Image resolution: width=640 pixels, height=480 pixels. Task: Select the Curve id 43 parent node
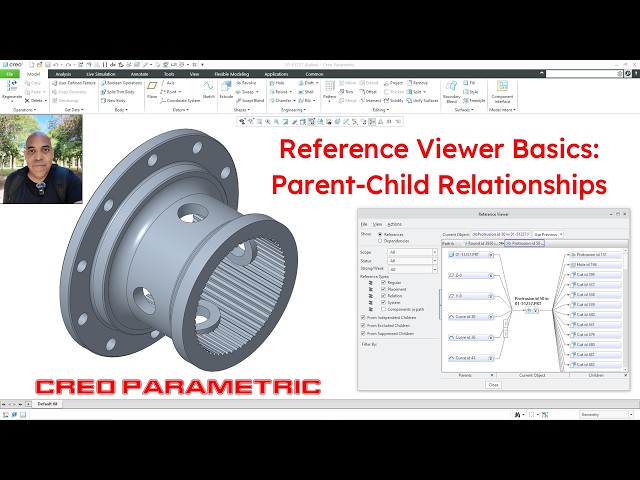(x=471, y=358)
